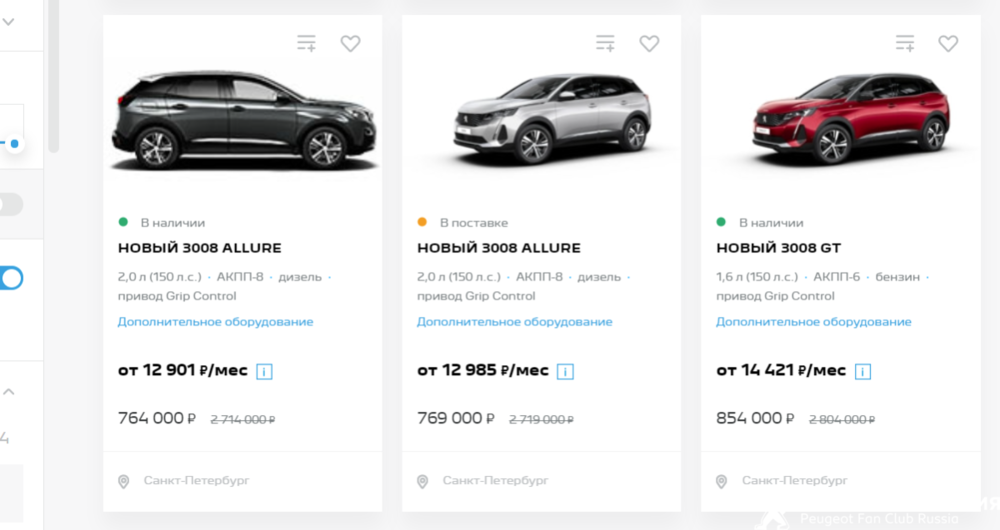Click the blue range slider handle

tap(15, 144)
